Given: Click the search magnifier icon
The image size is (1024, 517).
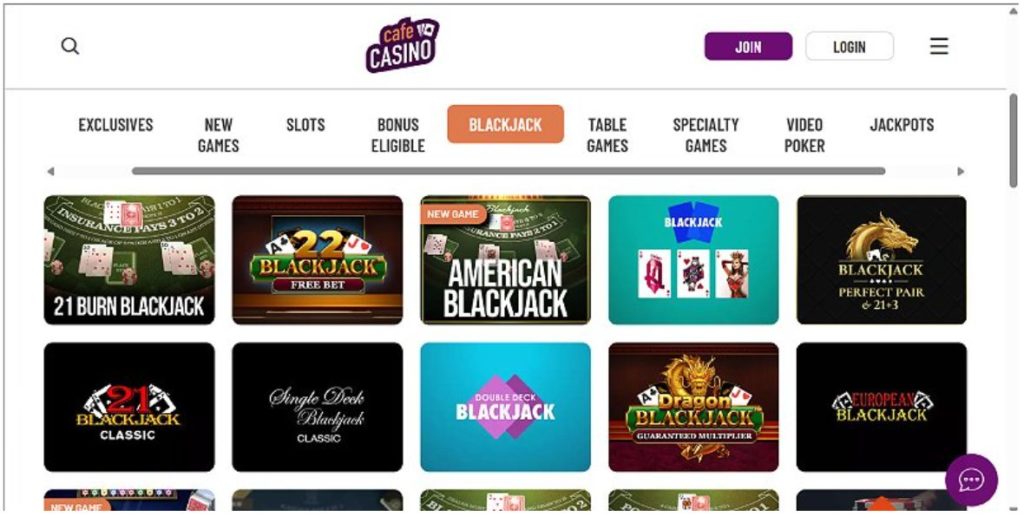Looking at the screenshot, I should (x=70, y=46).
